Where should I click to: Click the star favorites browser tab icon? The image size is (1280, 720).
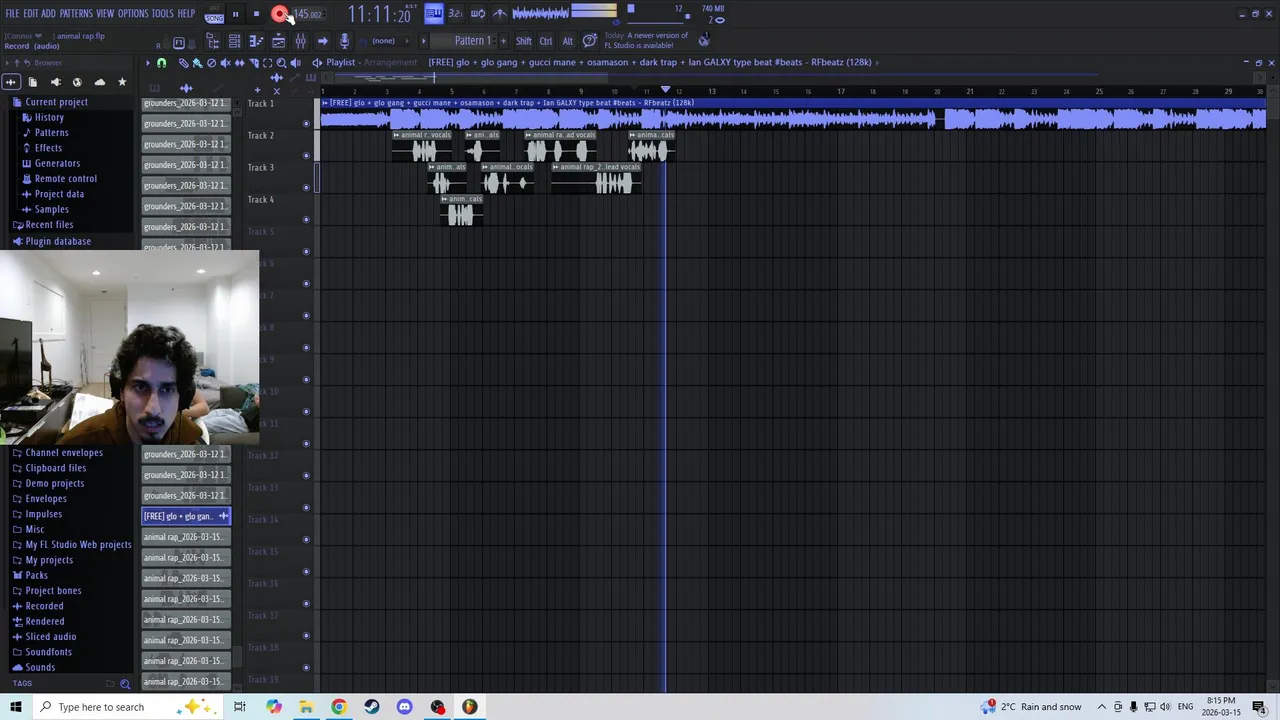coord(122,82)
